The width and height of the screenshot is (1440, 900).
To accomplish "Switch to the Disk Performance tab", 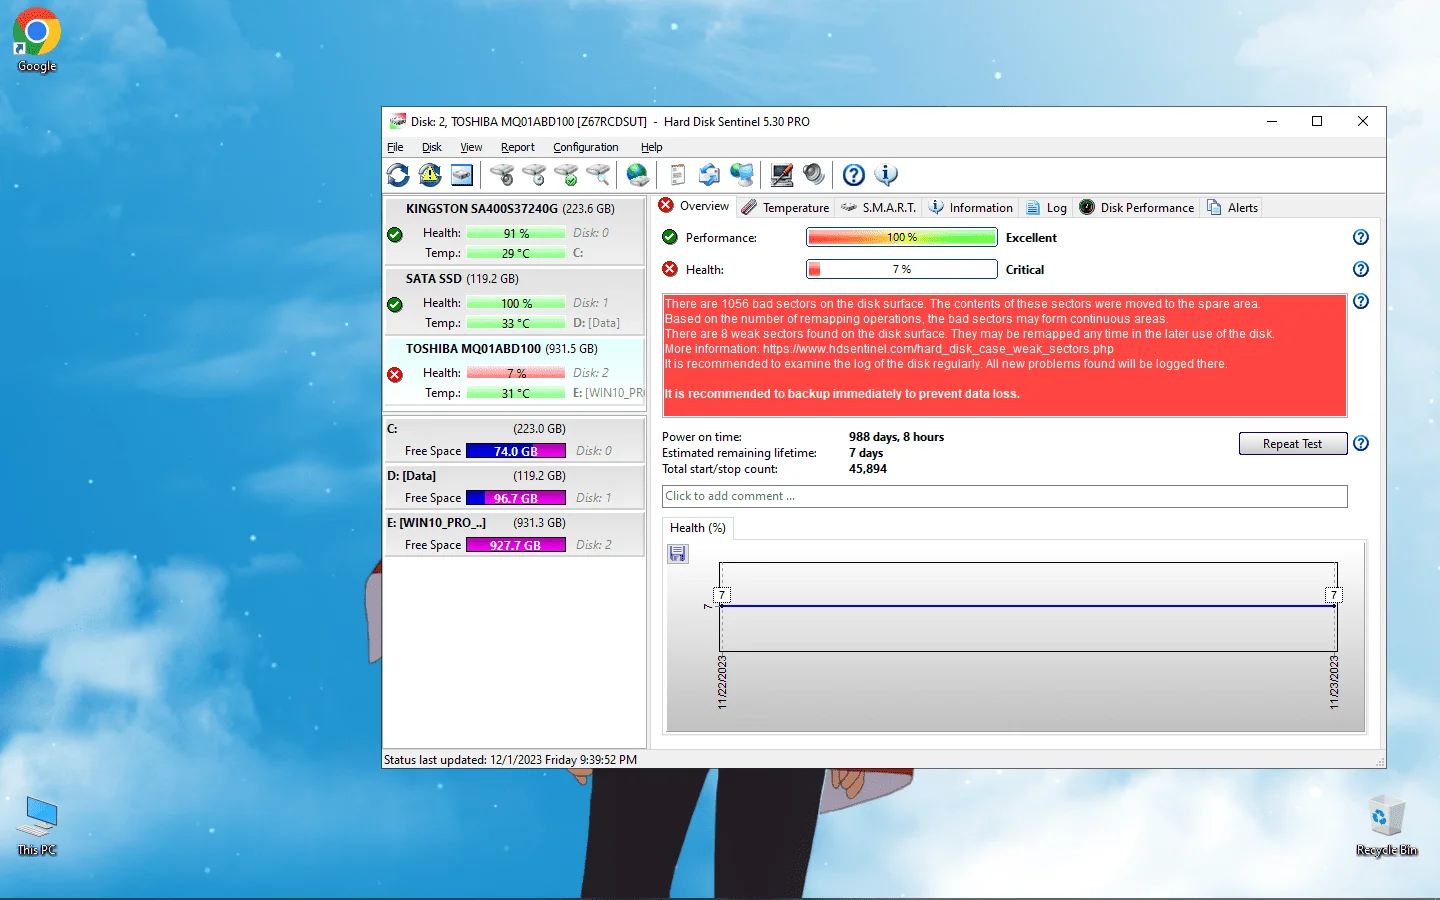I will click(1136, 207).
